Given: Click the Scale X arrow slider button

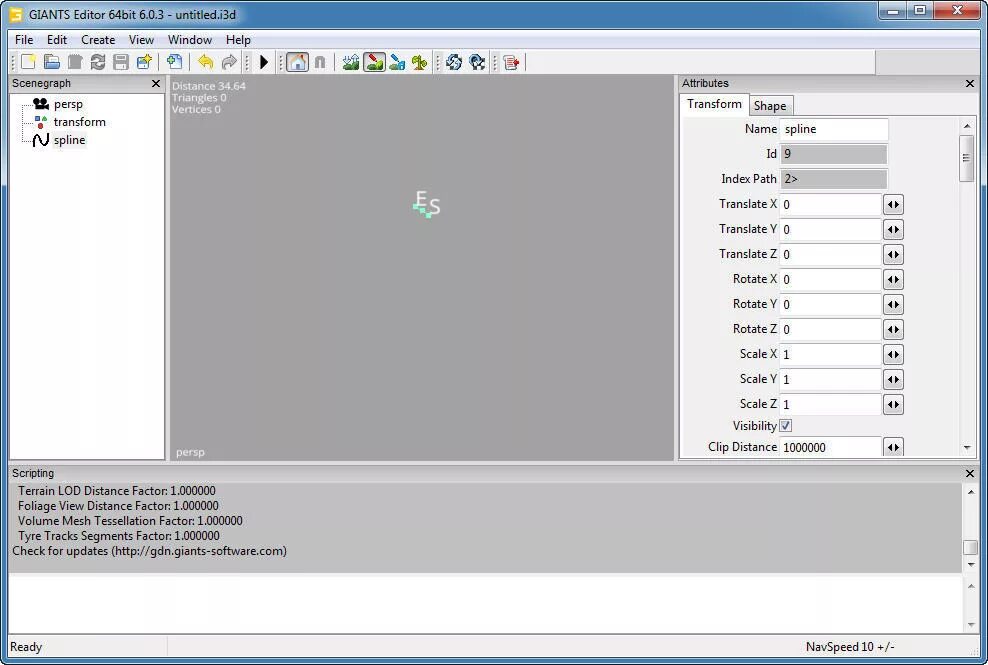Looking at the screenshot, I should click(893, 354).
